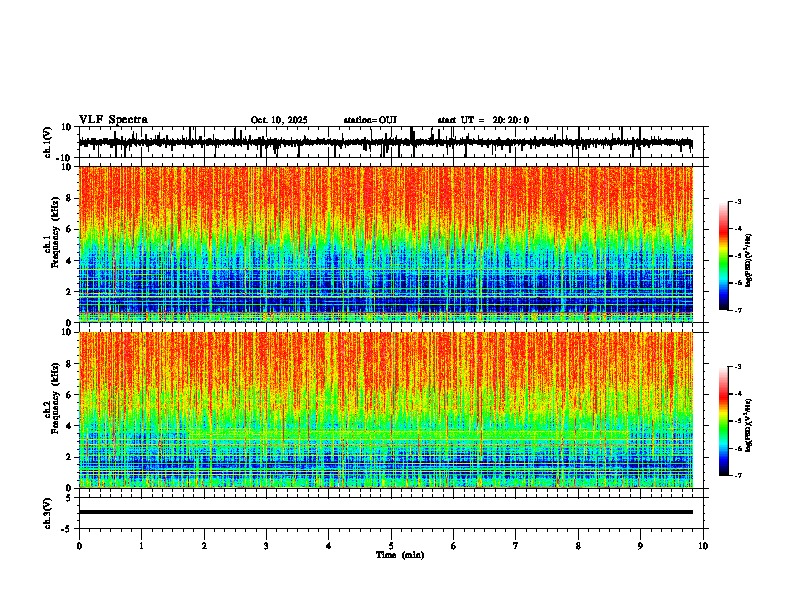Click the time axis tick label "3"
This screenshot has width=792, height=612.
[x=266, y=546]
